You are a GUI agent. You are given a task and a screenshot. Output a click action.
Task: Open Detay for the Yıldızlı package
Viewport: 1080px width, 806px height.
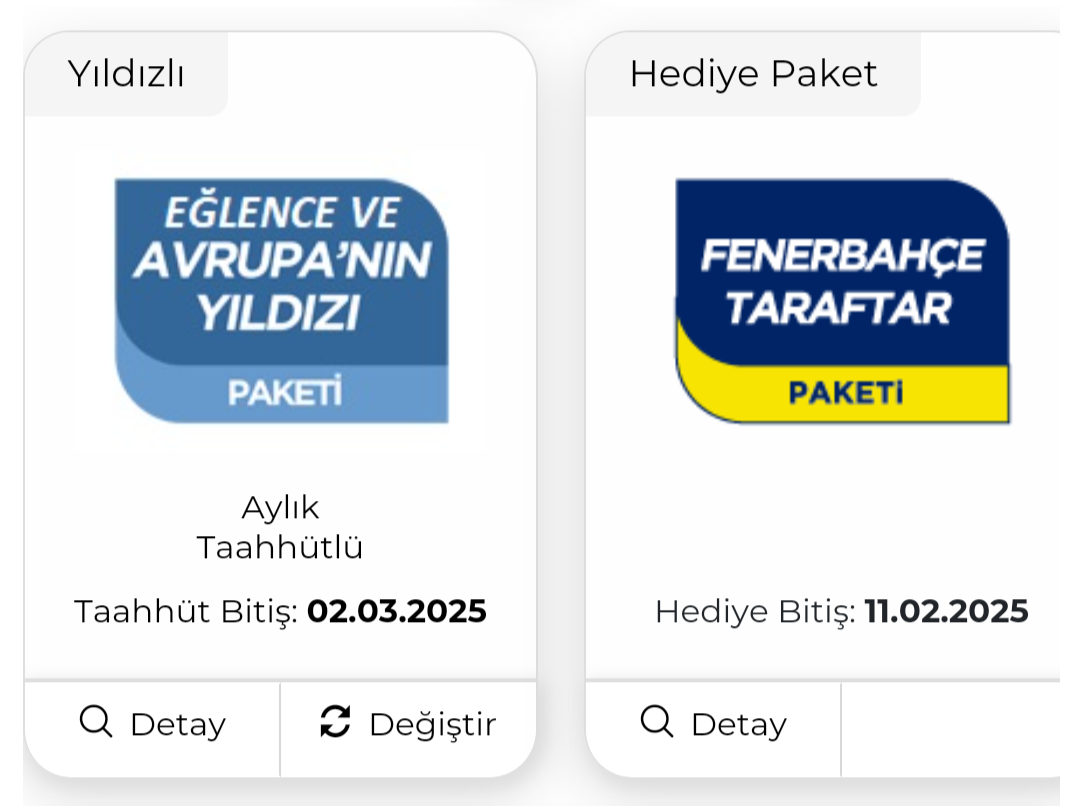pos(153,724)
